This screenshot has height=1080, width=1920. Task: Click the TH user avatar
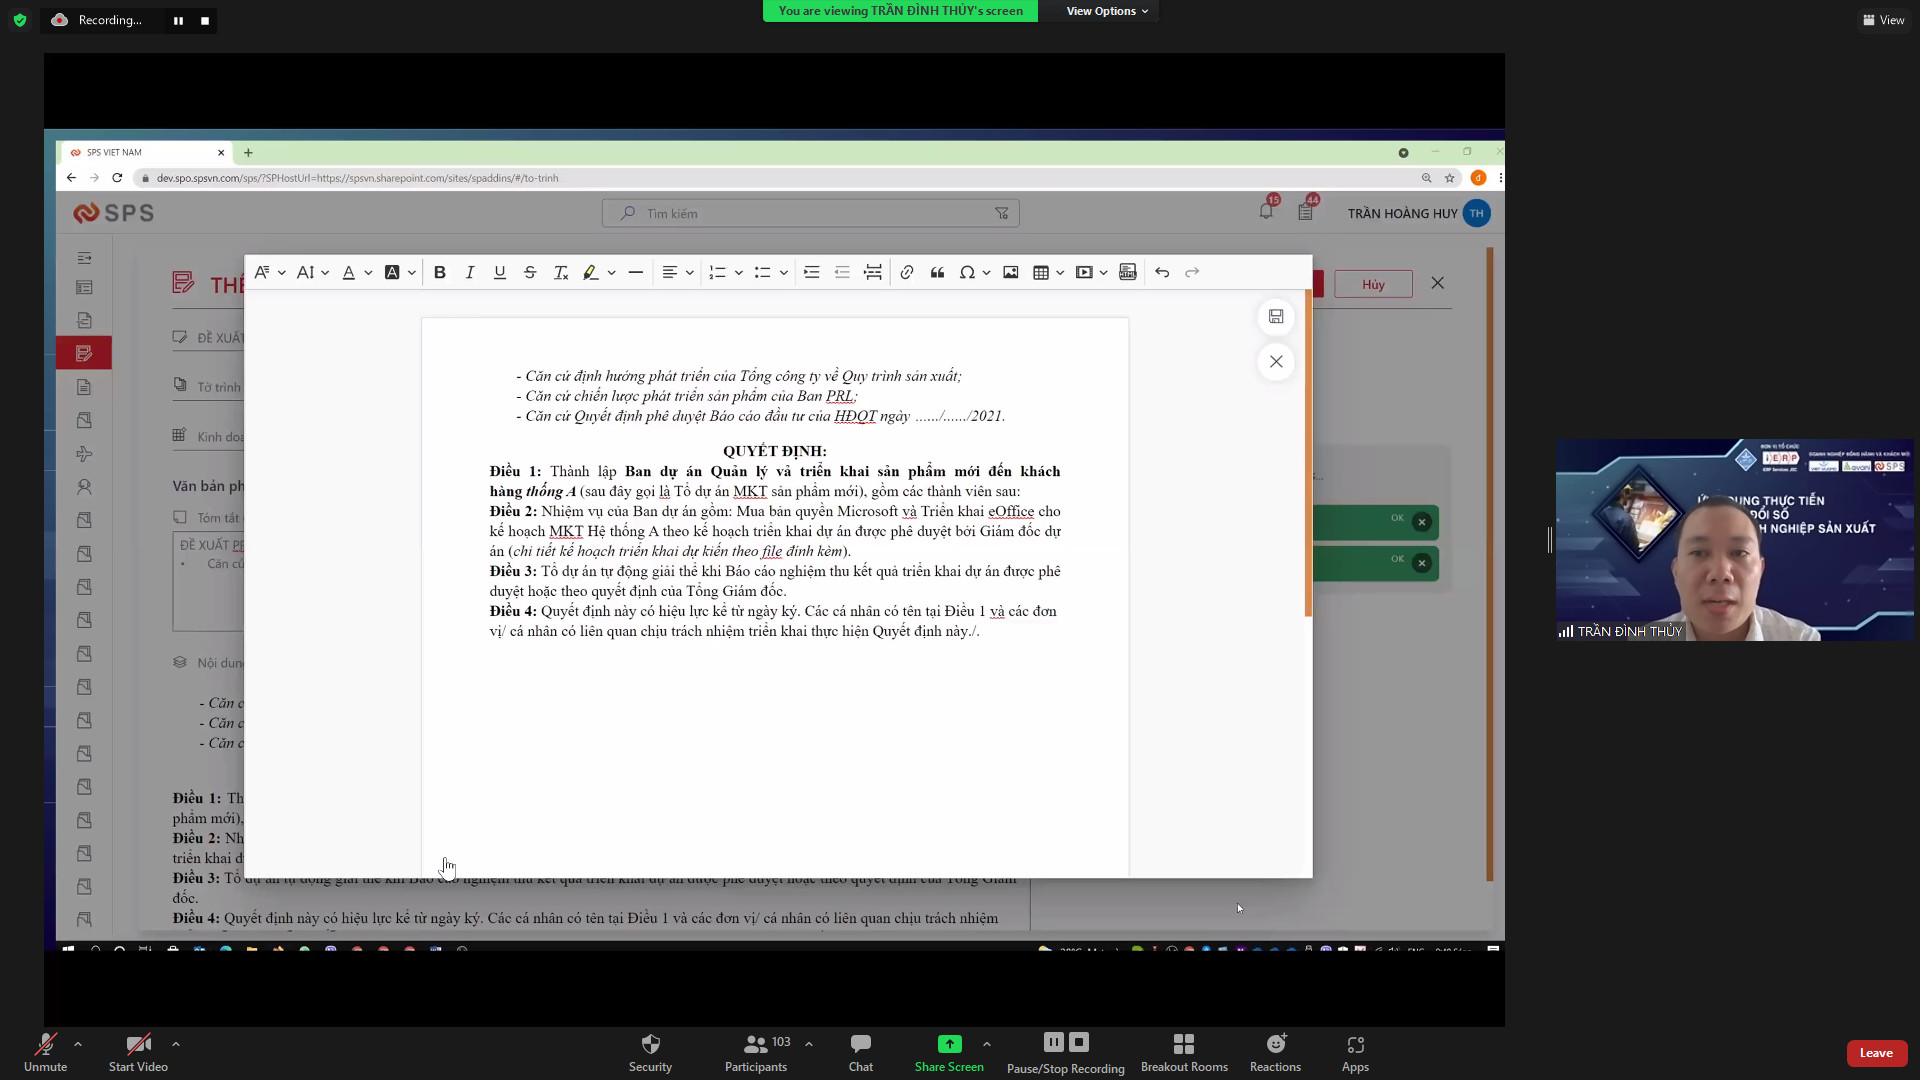pos(1477,213)
